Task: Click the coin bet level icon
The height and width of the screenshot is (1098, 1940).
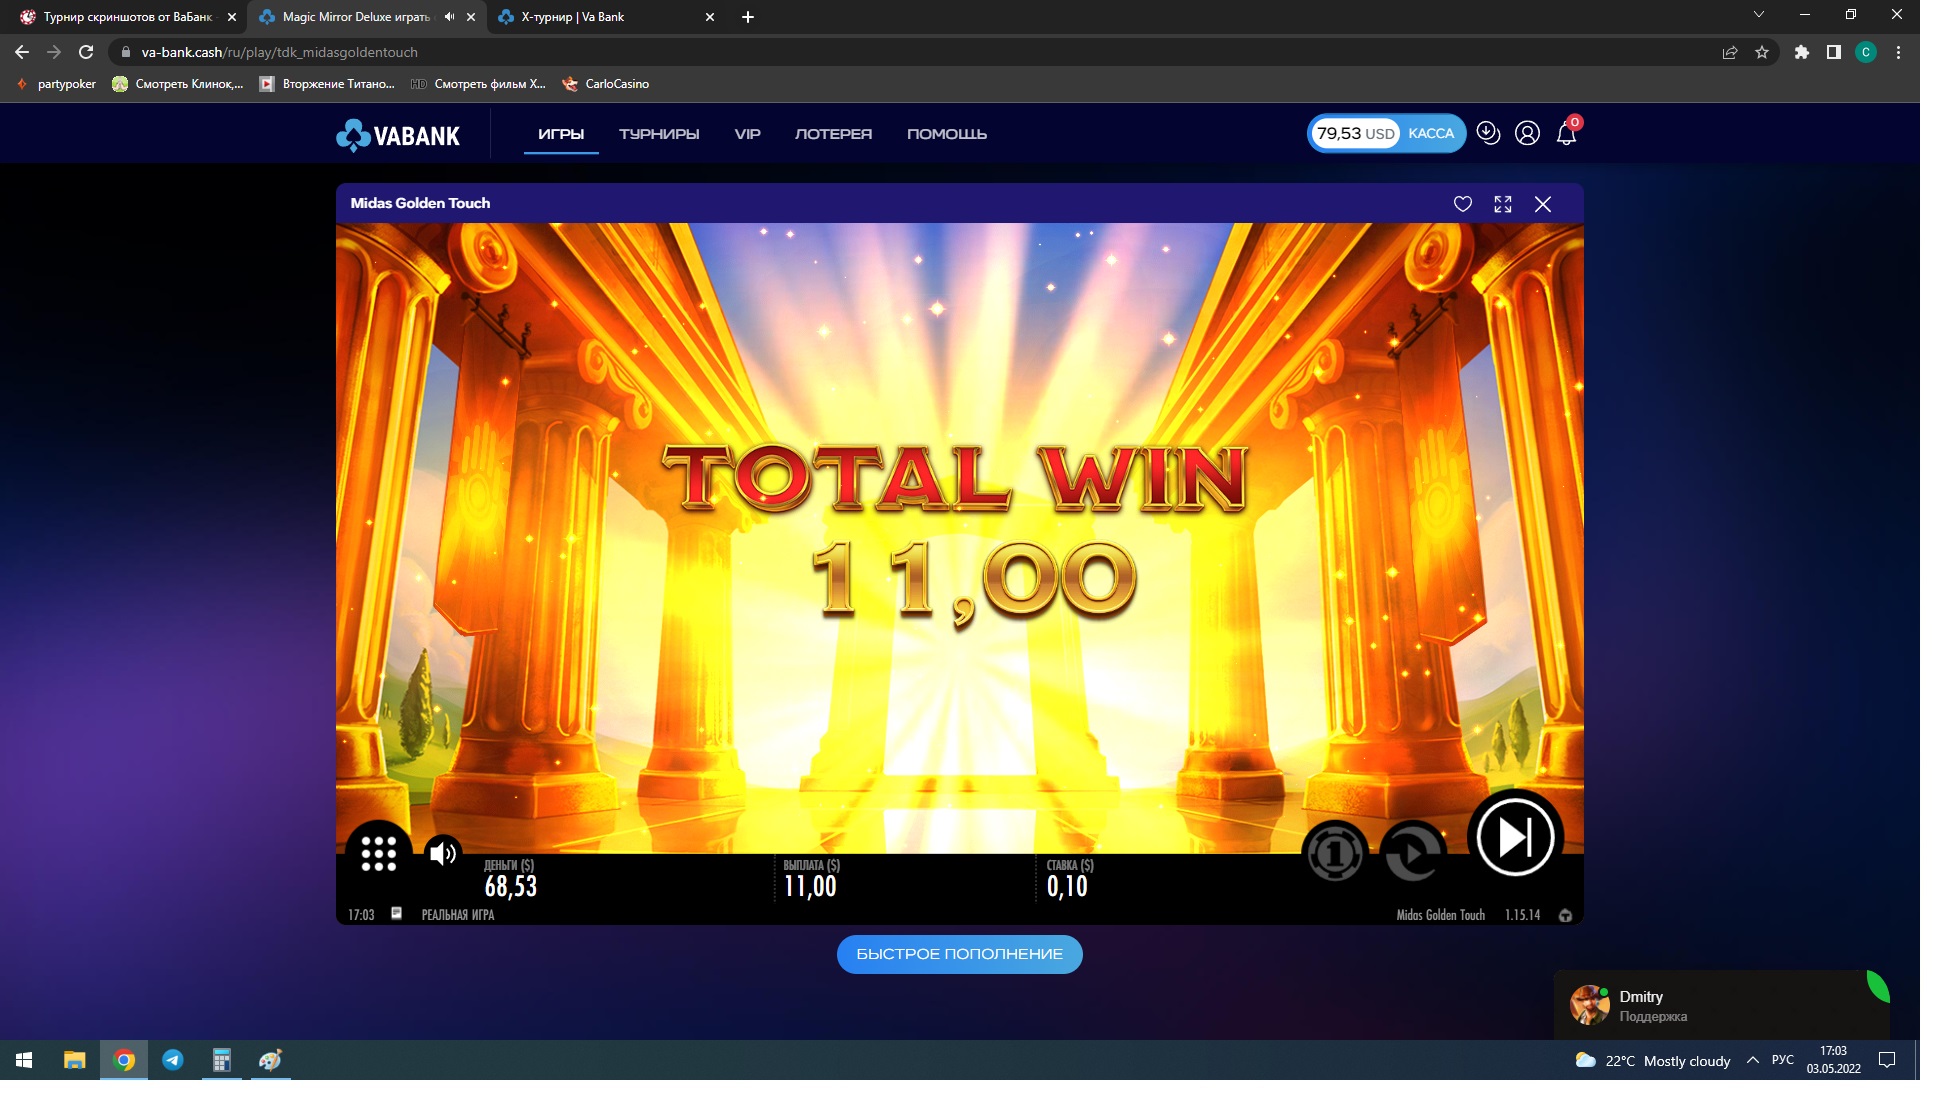Action: coord(1334,853)
